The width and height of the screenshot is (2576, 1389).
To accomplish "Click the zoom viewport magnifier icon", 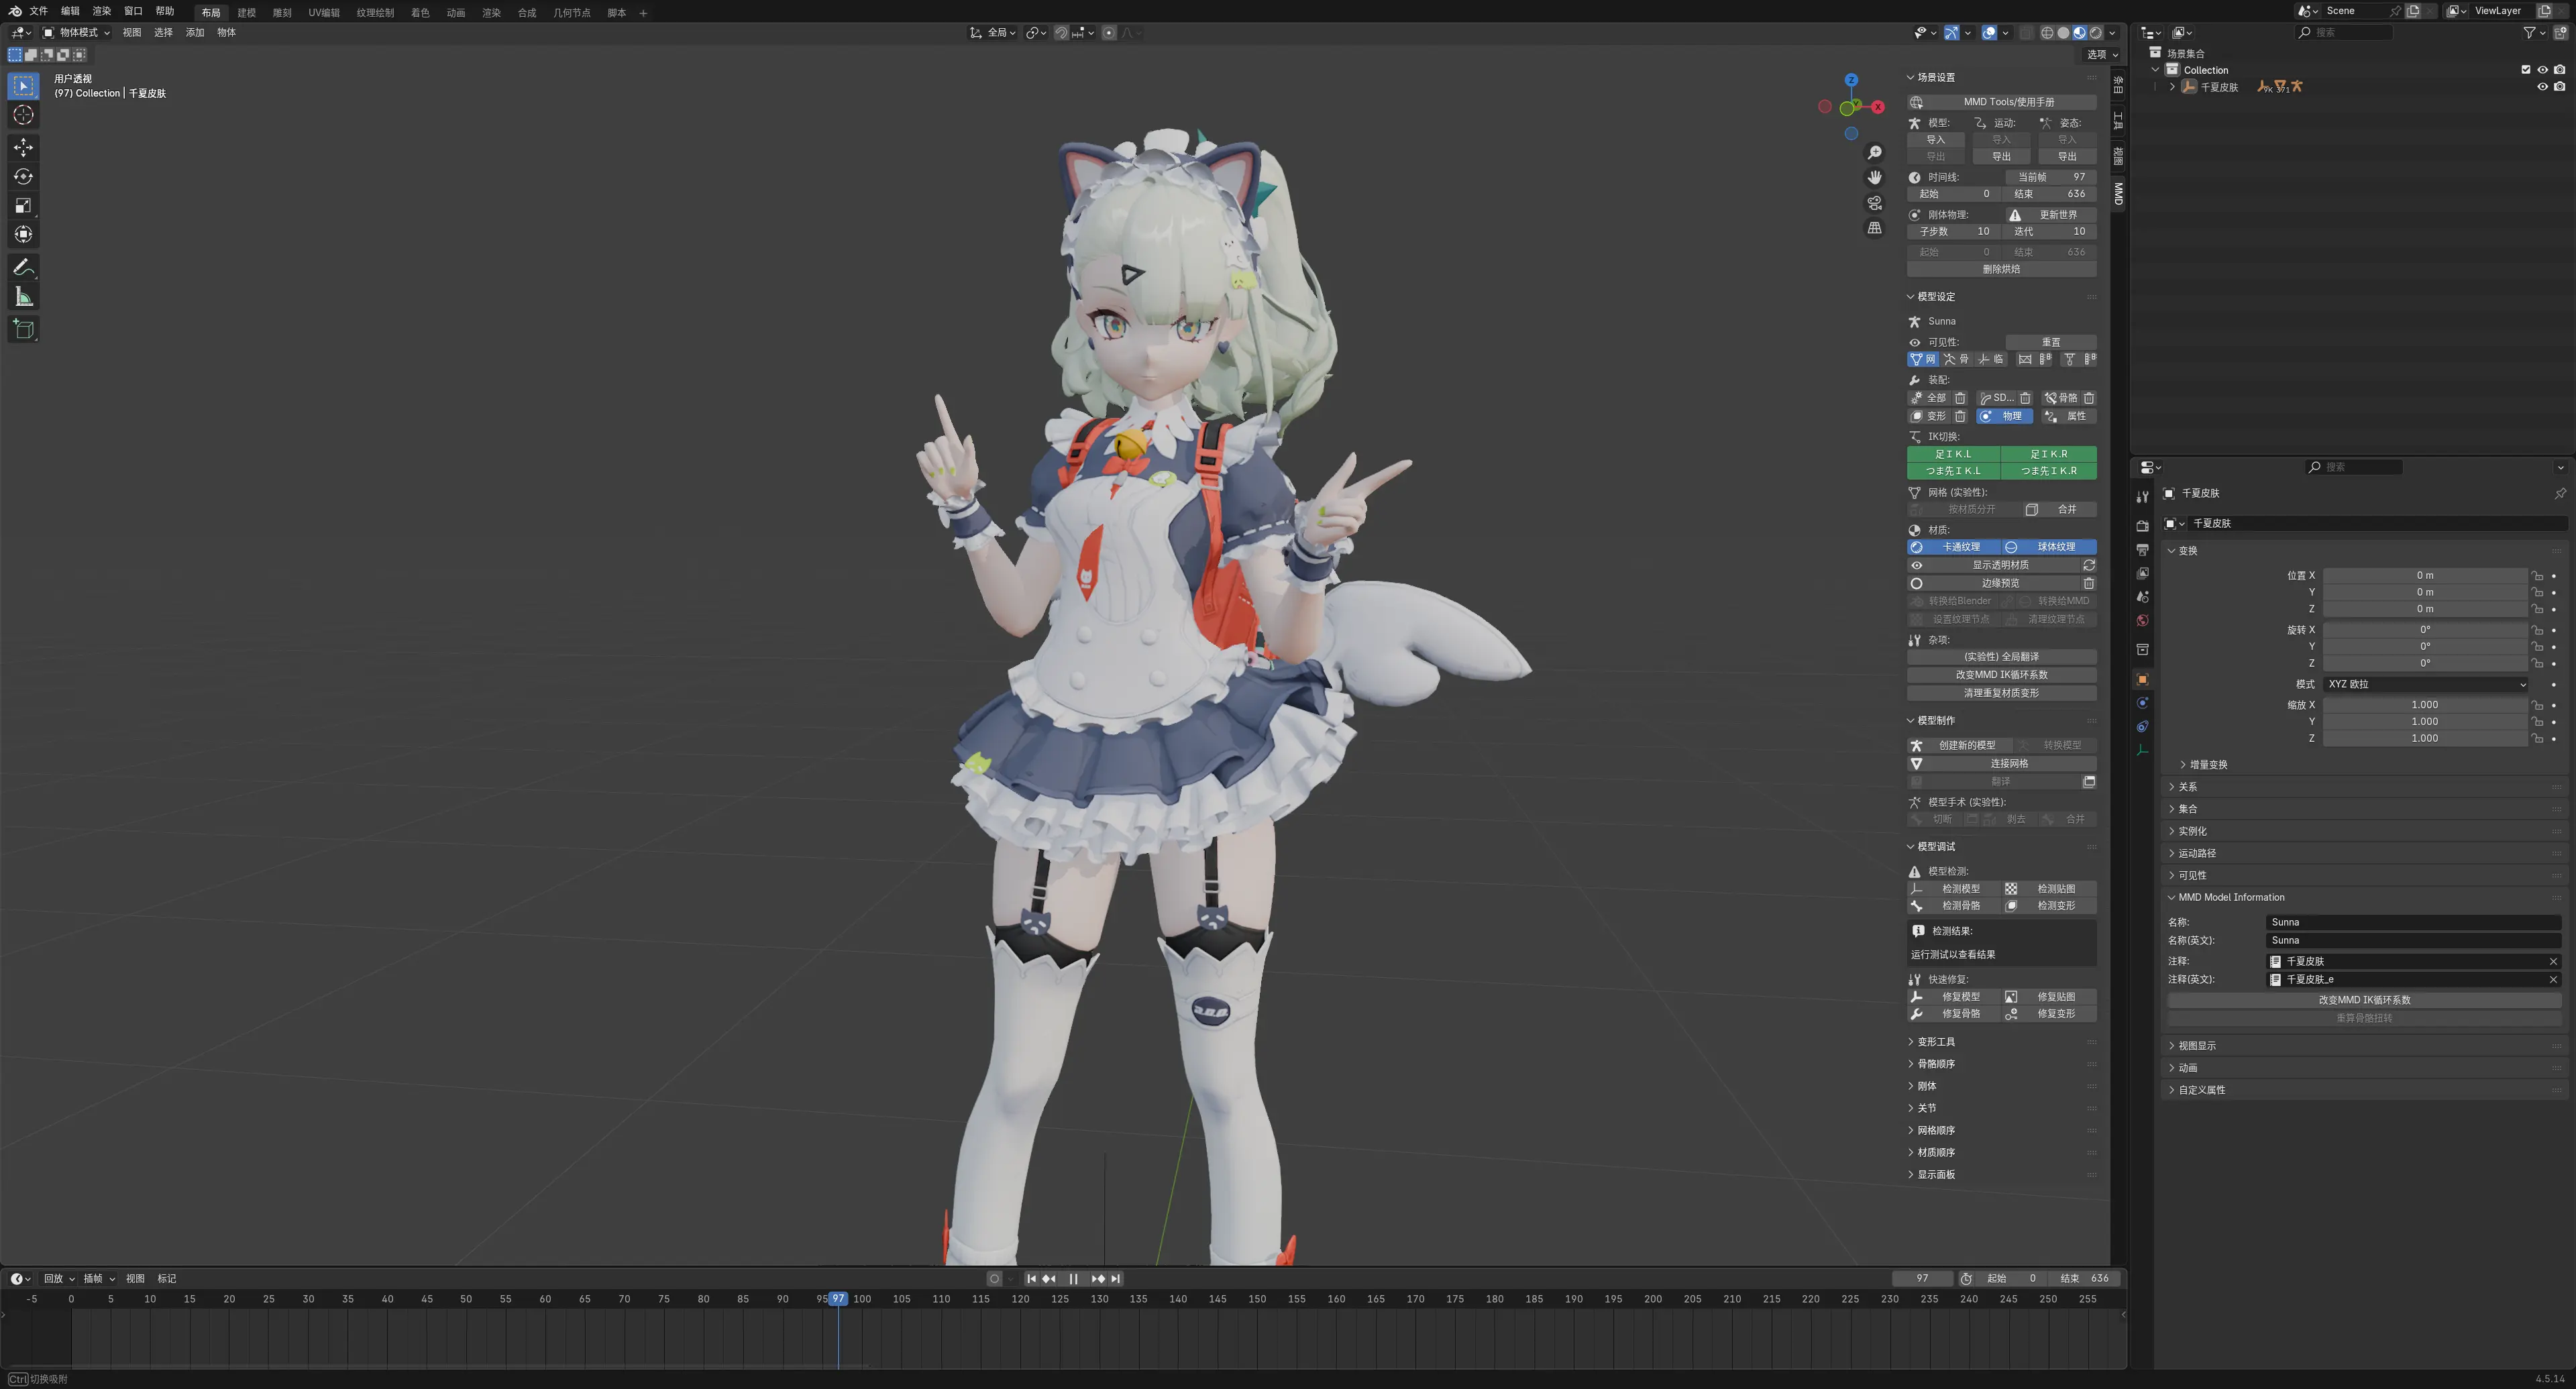I will 1874,152.
